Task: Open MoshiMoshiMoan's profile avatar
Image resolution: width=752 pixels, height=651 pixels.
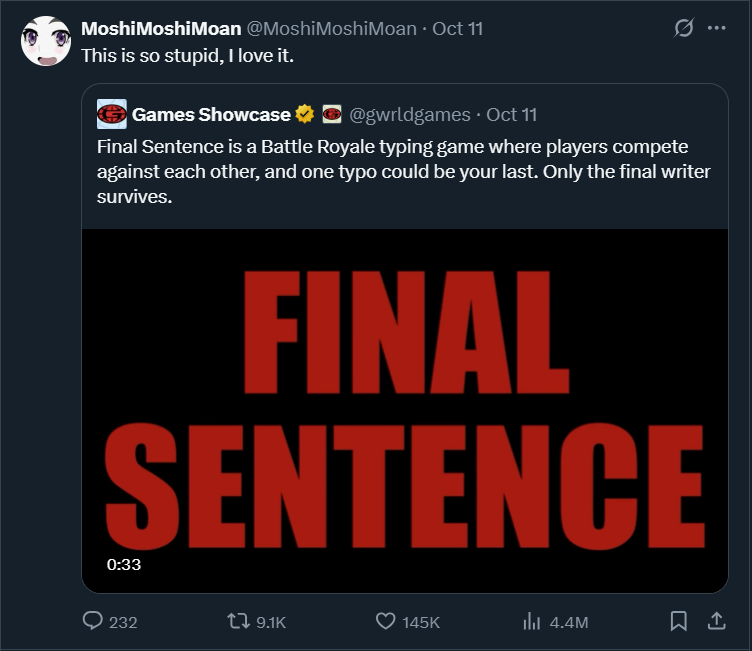Action: [45, 41]
